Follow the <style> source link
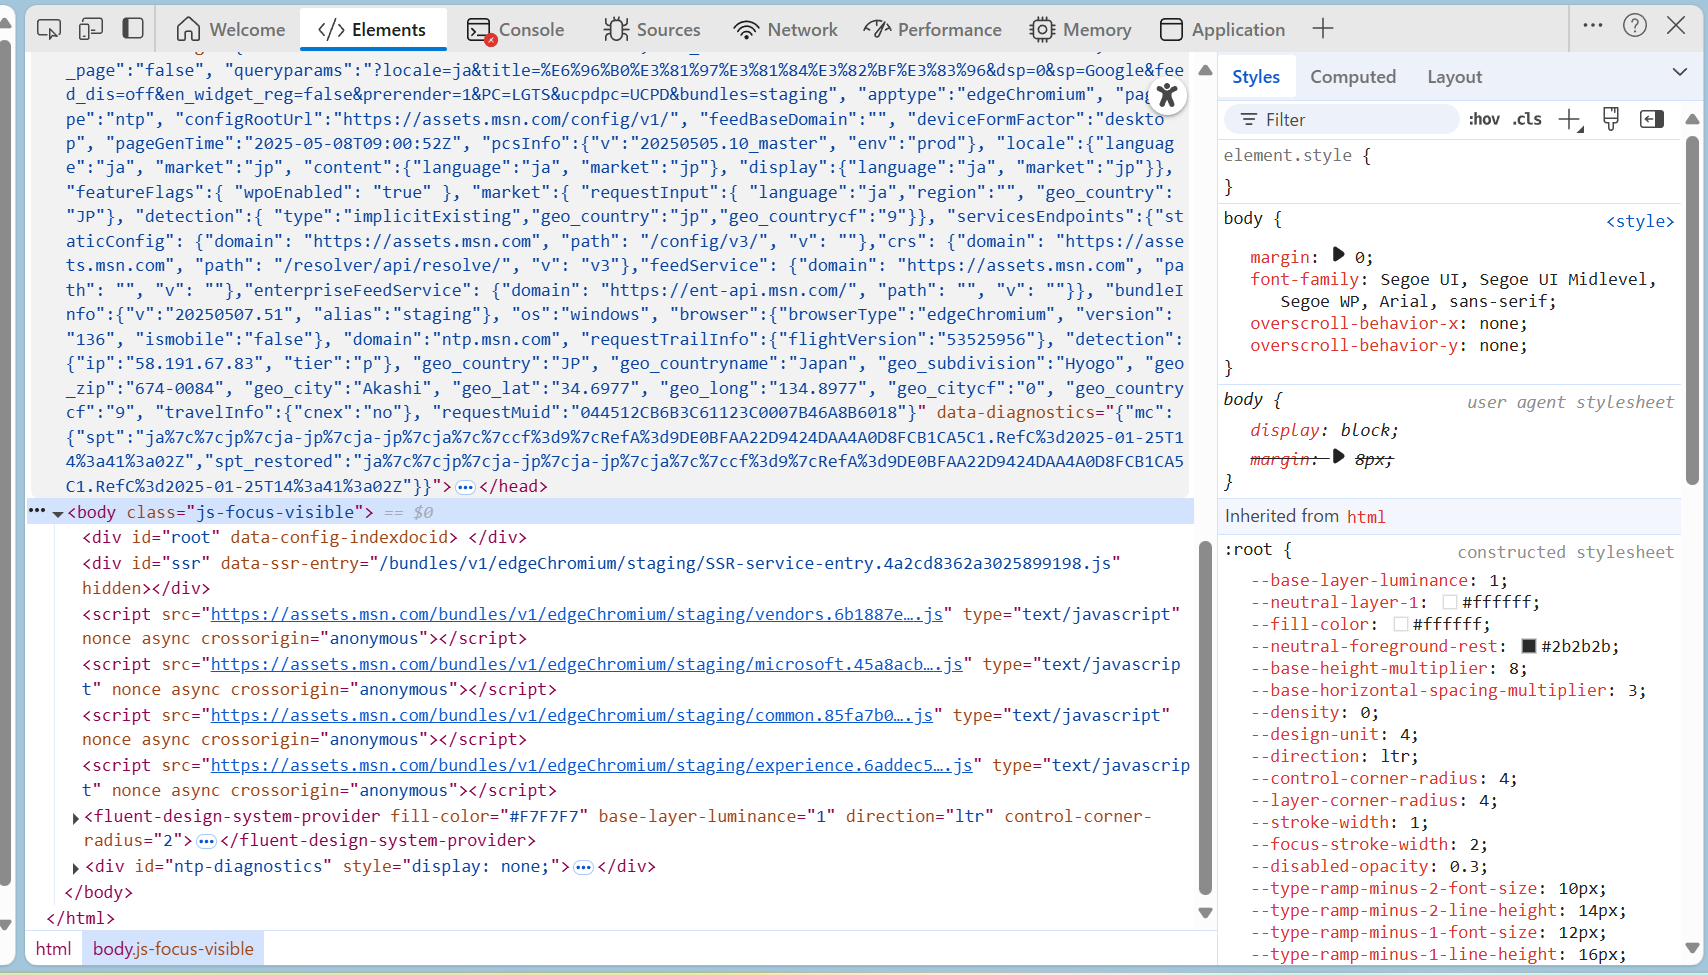 (x=1640, y=221)
